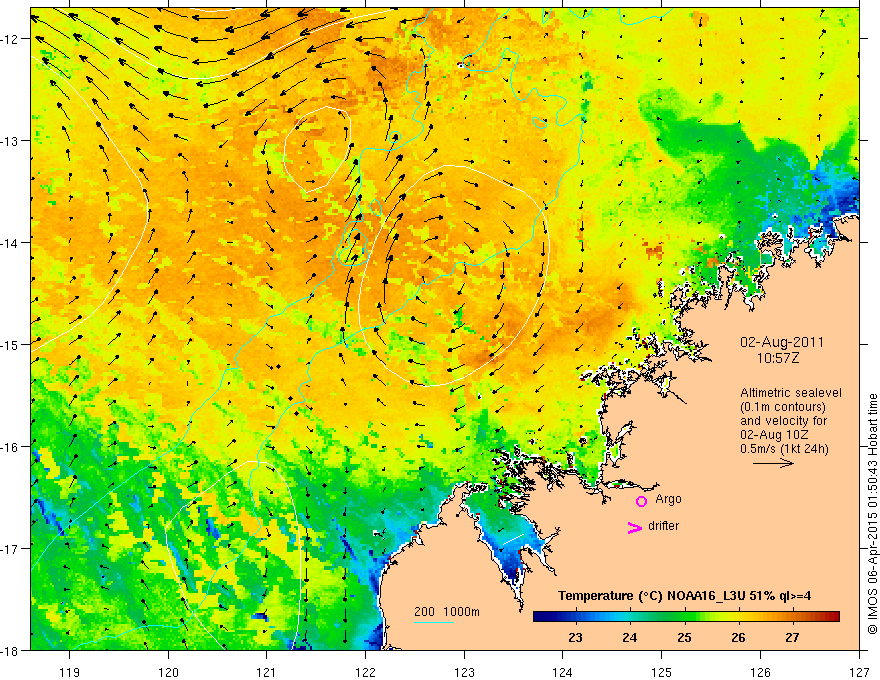Screen dimensions: 880x680
Task: Click the longitude label 127
Action: coord(859,672)
